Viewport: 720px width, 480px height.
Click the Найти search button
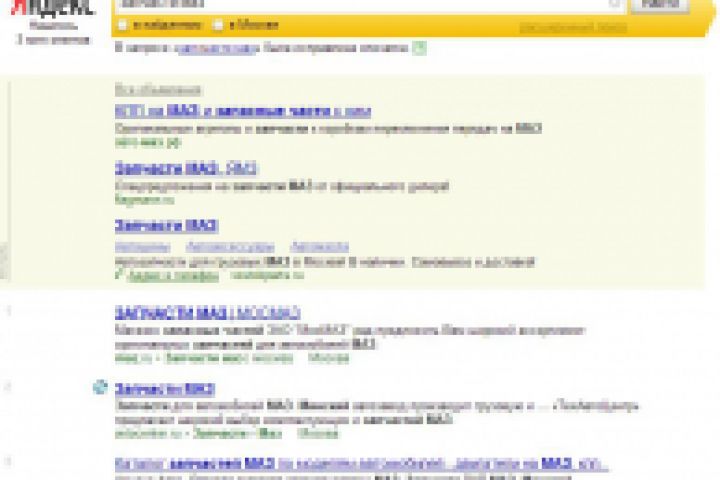coord(660,5)
